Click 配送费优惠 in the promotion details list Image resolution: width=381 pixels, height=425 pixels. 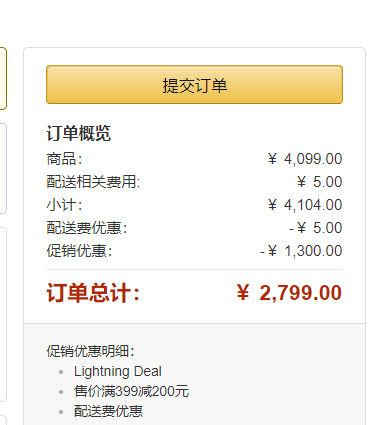(x=108, y=411)
